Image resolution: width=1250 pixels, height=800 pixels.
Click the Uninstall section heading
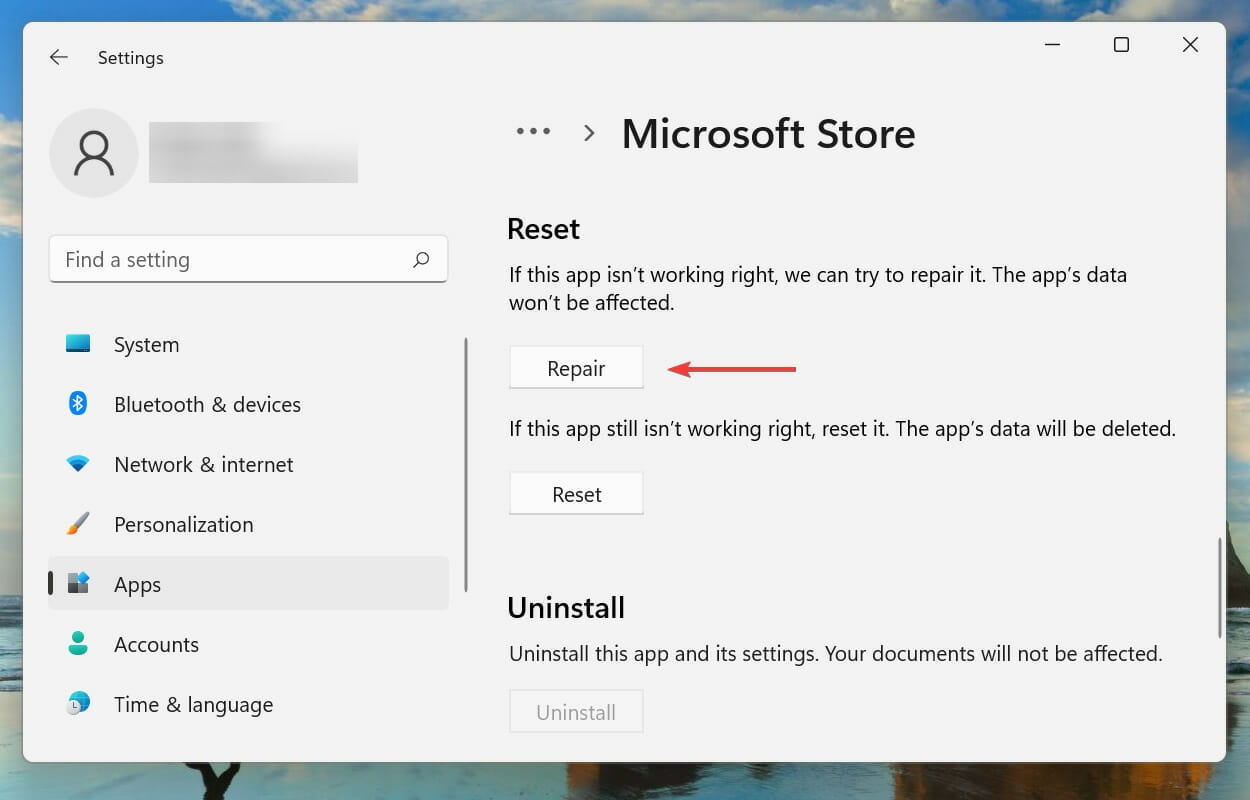coord(566,608)
